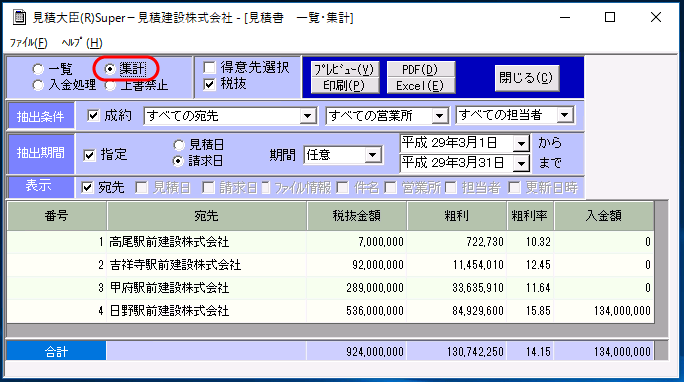
Task: Click the 合計 total label
Action: click(56, 351)
